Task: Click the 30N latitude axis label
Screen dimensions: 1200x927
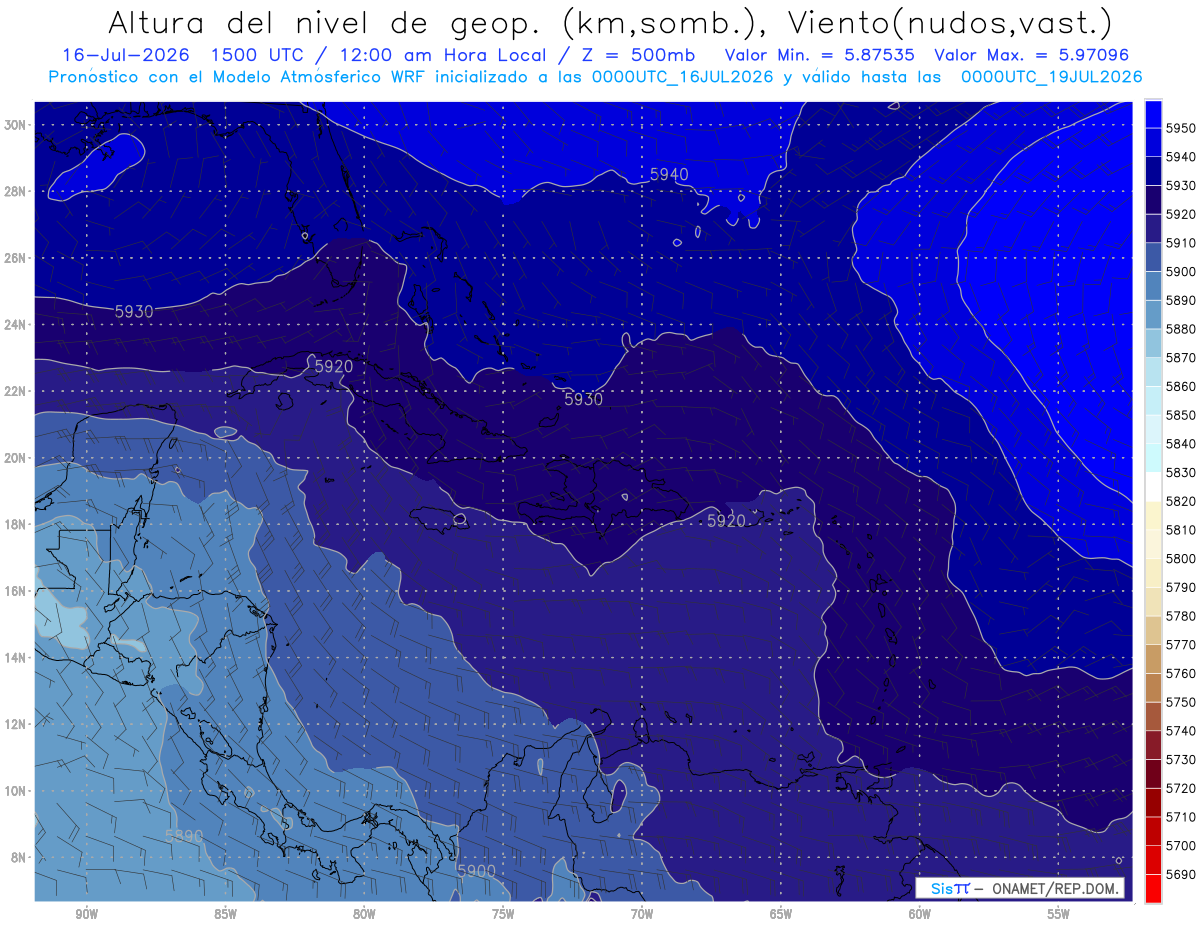Action: pos(15,124)
